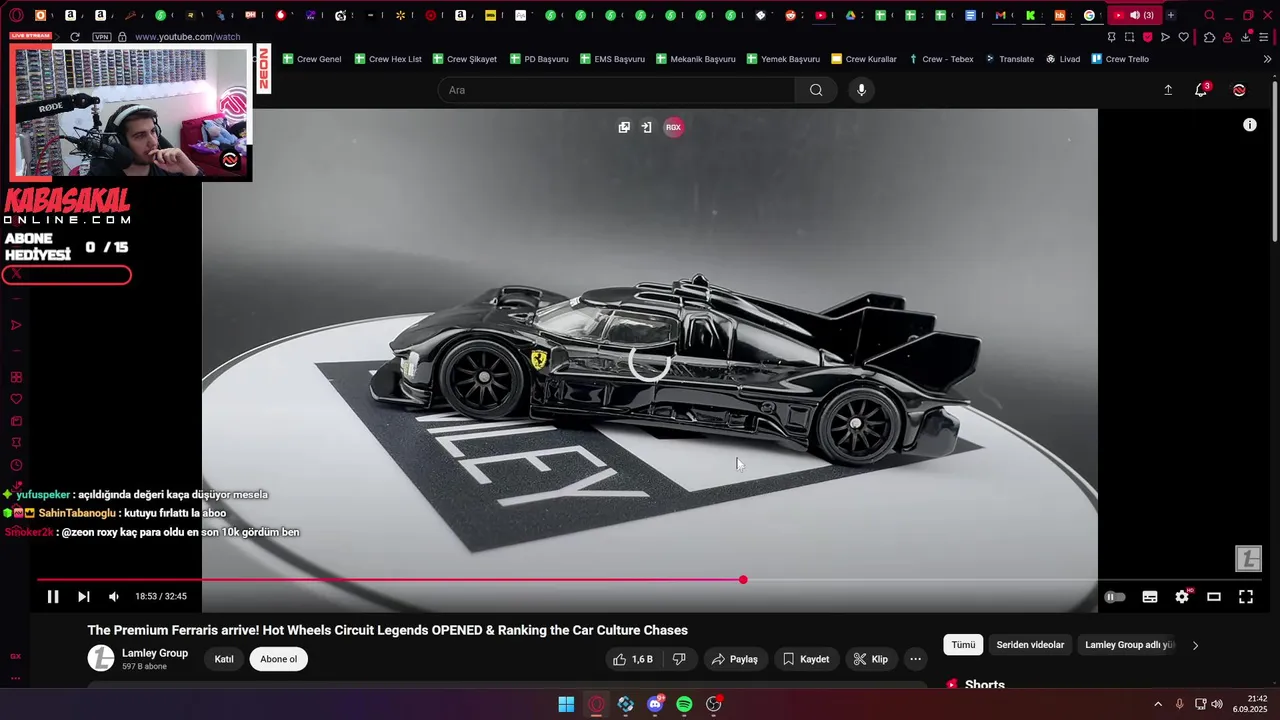1280x720 pixels.
Task: Click the Katıl join button
Action: click(224, 659)
